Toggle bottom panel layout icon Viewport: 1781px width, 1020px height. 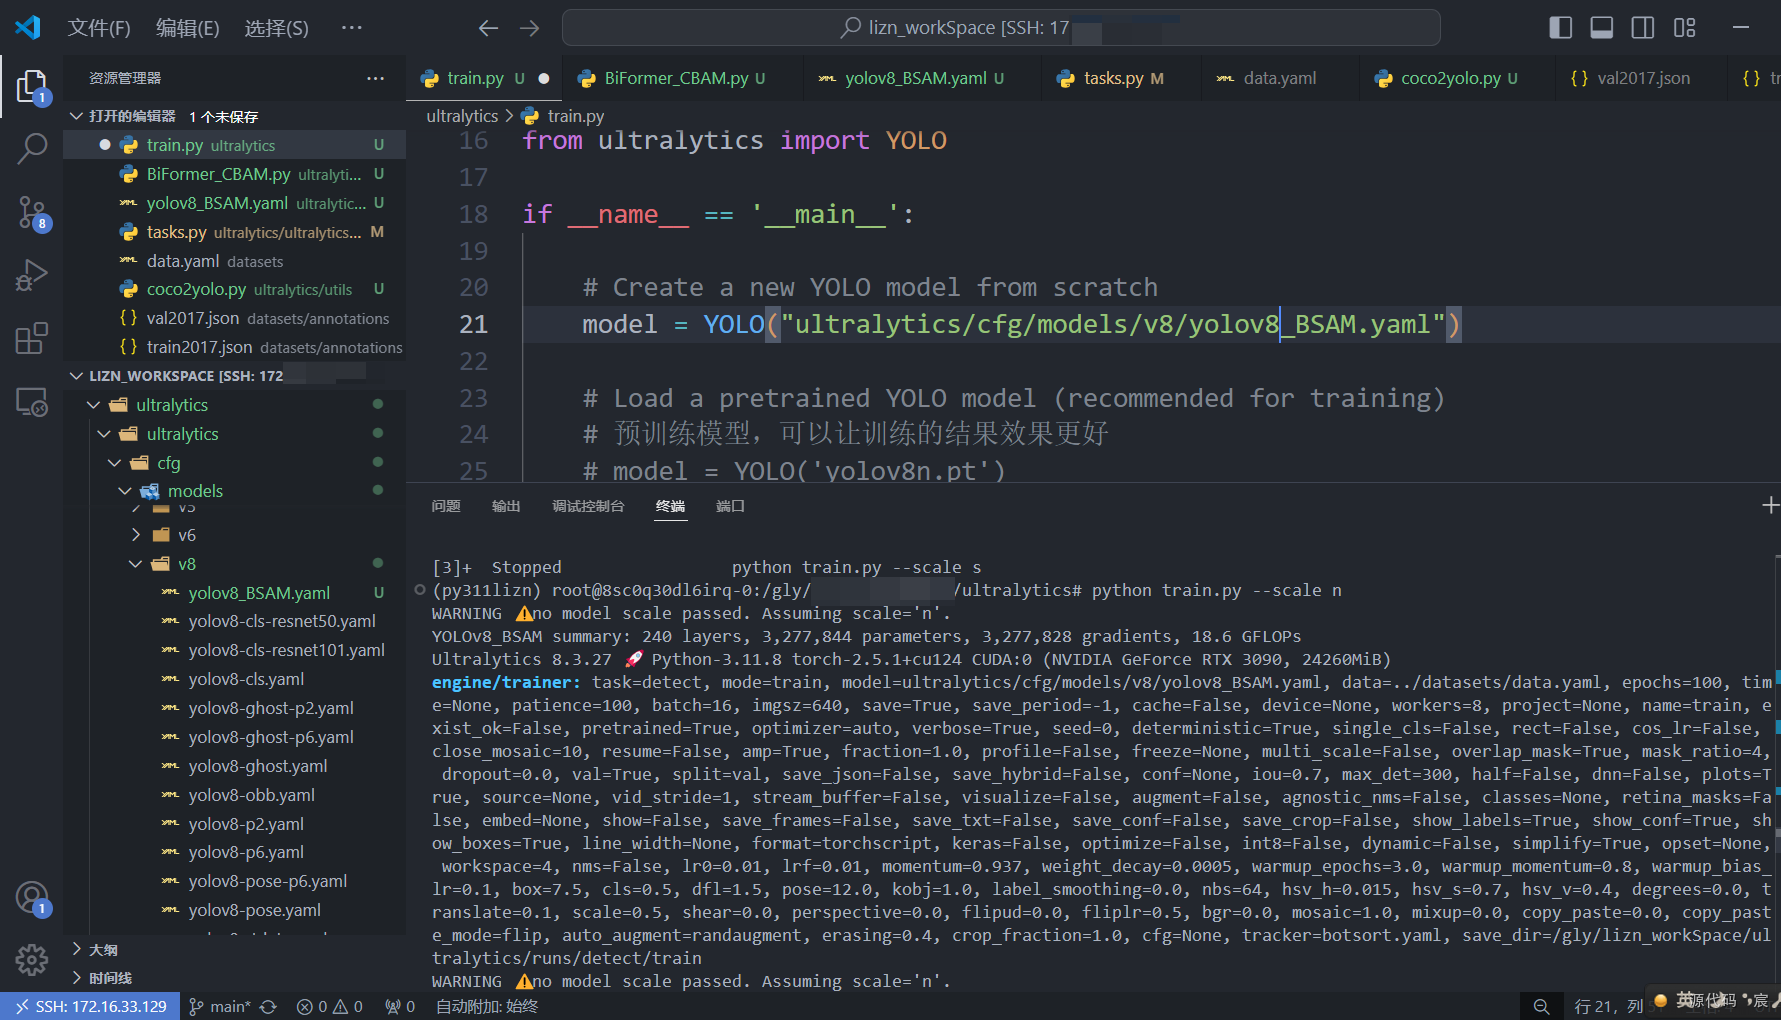tap(1601, 28)
